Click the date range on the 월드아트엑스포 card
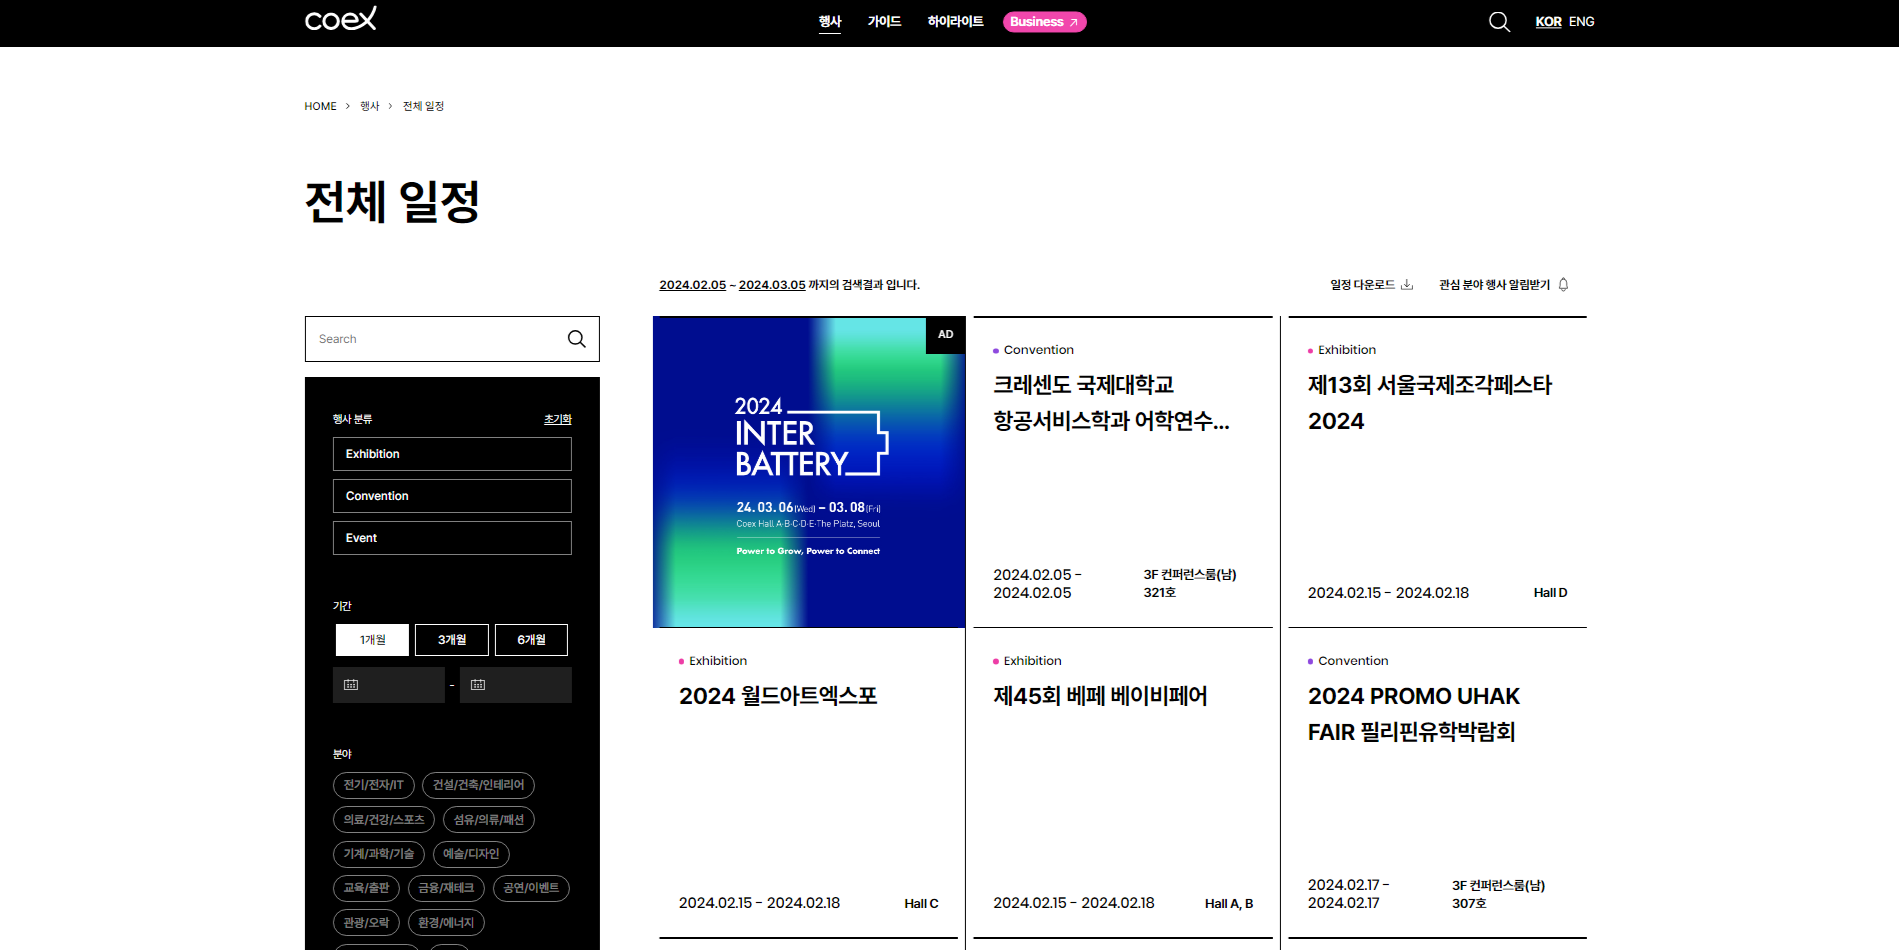1899x950 pixels. (759, 903)
